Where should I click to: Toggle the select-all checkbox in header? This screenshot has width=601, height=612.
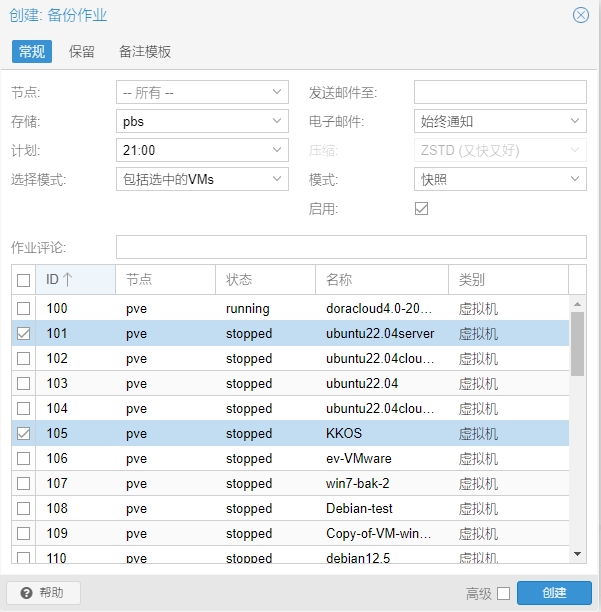[24, 281]
